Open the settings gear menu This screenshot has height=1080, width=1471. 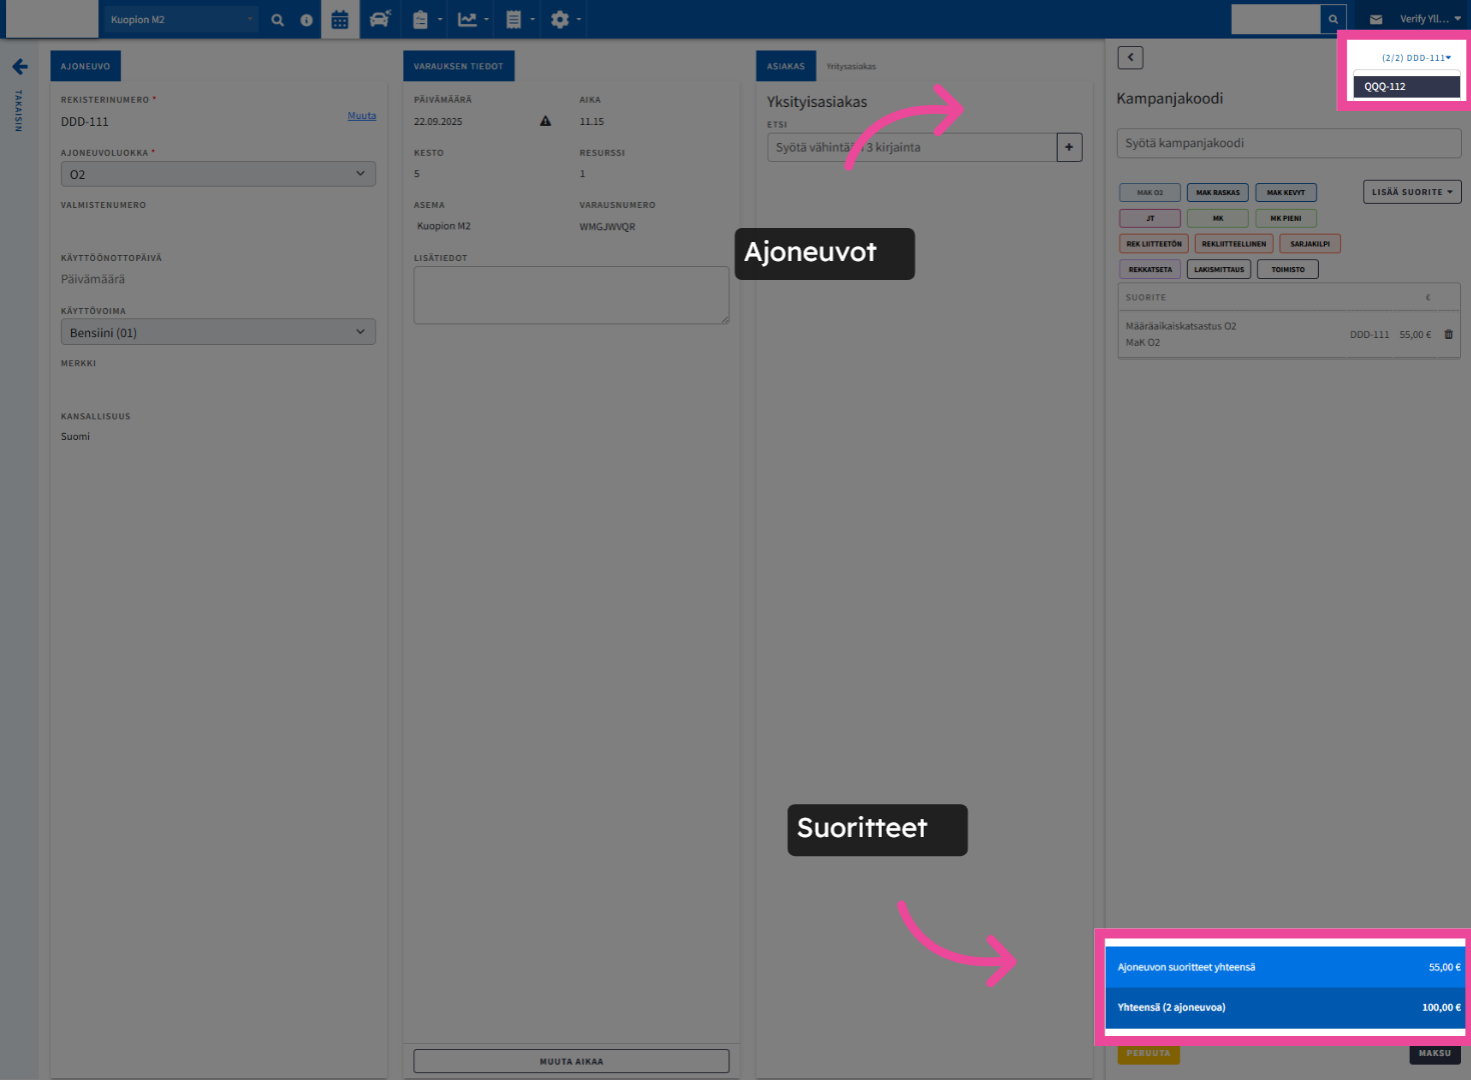coord(565,20)
